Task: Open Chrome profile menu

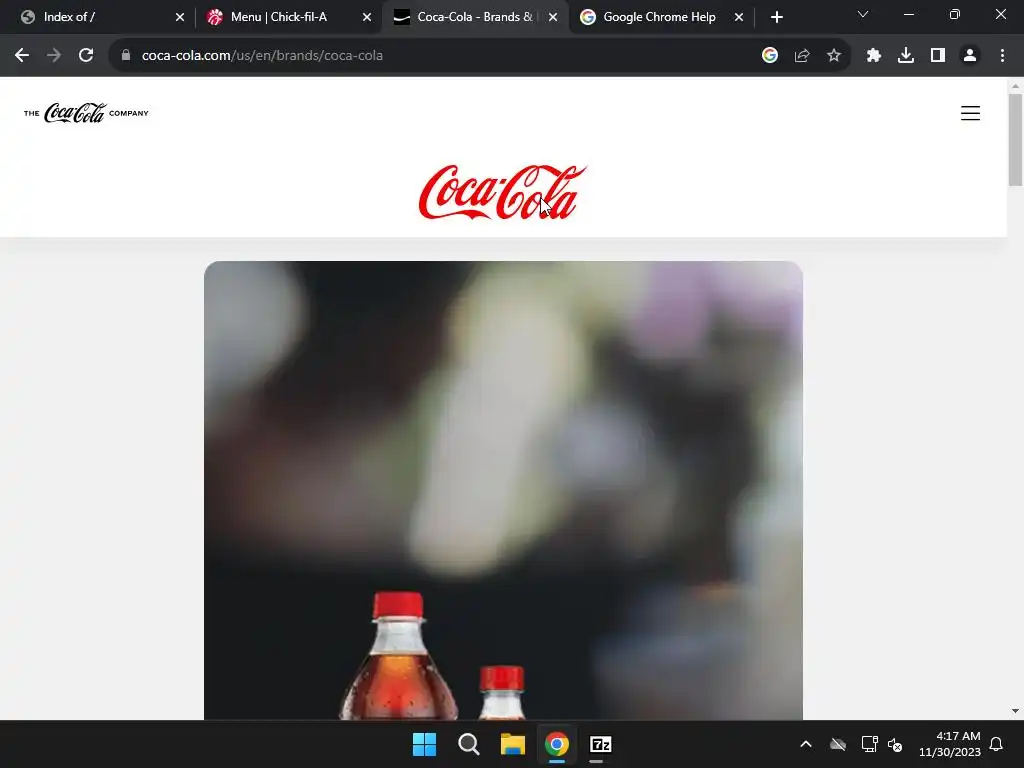Action: (970, 56)
